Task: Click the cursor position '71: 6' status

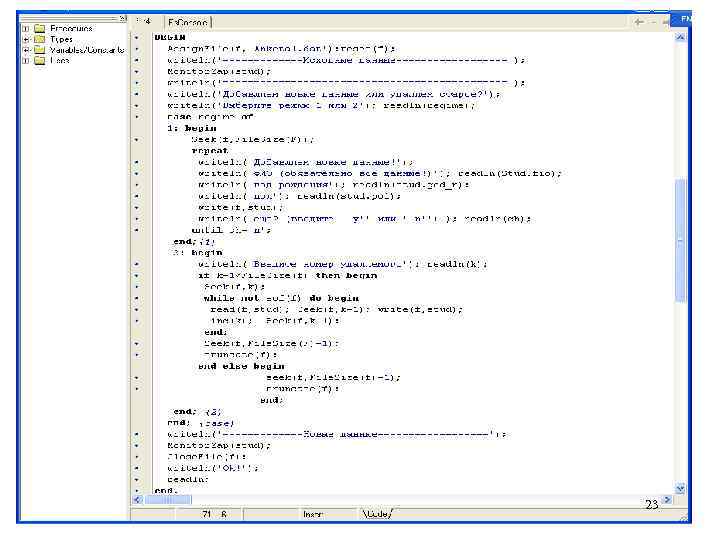Action: [x=214, y=514]
